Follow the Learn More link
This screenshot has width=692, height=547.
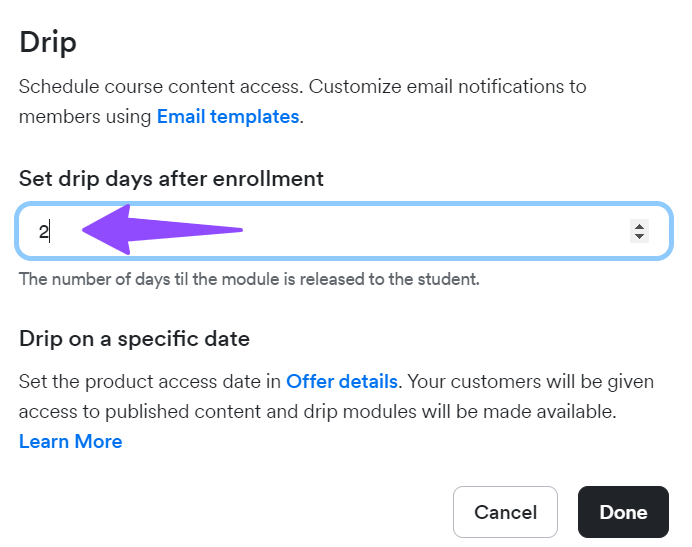point(71,441)
